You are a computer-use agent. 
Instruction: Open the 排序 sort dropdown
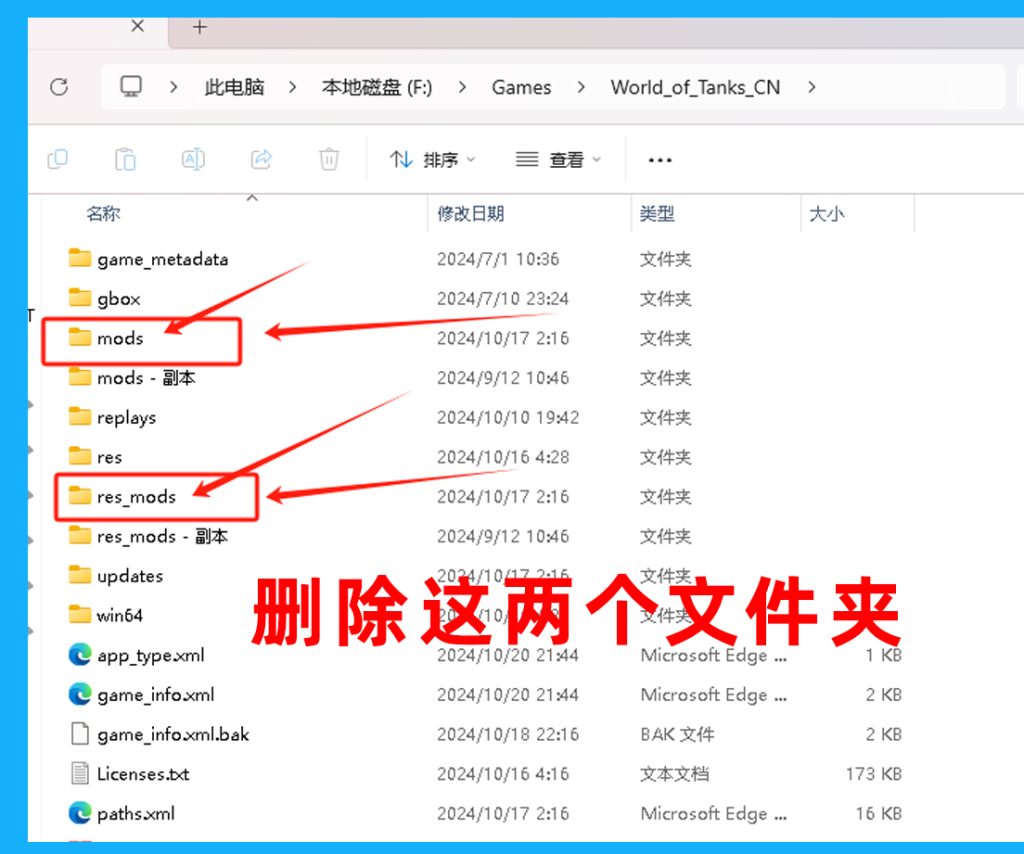(432, 159)
